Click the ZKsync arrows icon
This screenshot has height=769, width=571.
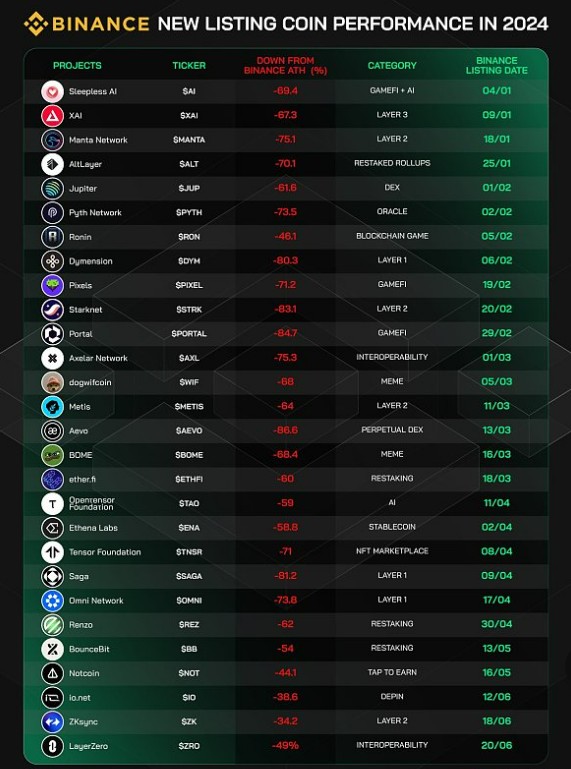tap(52, 722)
